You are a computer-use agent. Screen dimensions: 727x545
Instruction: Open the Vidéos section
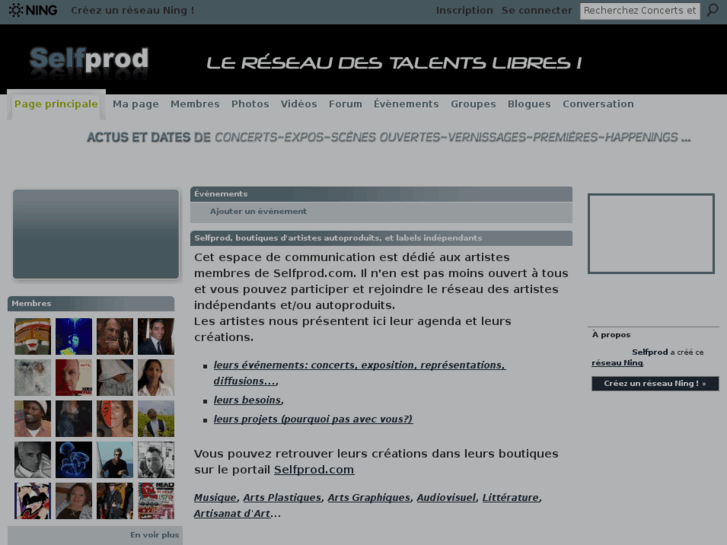[x=299, y=104]
